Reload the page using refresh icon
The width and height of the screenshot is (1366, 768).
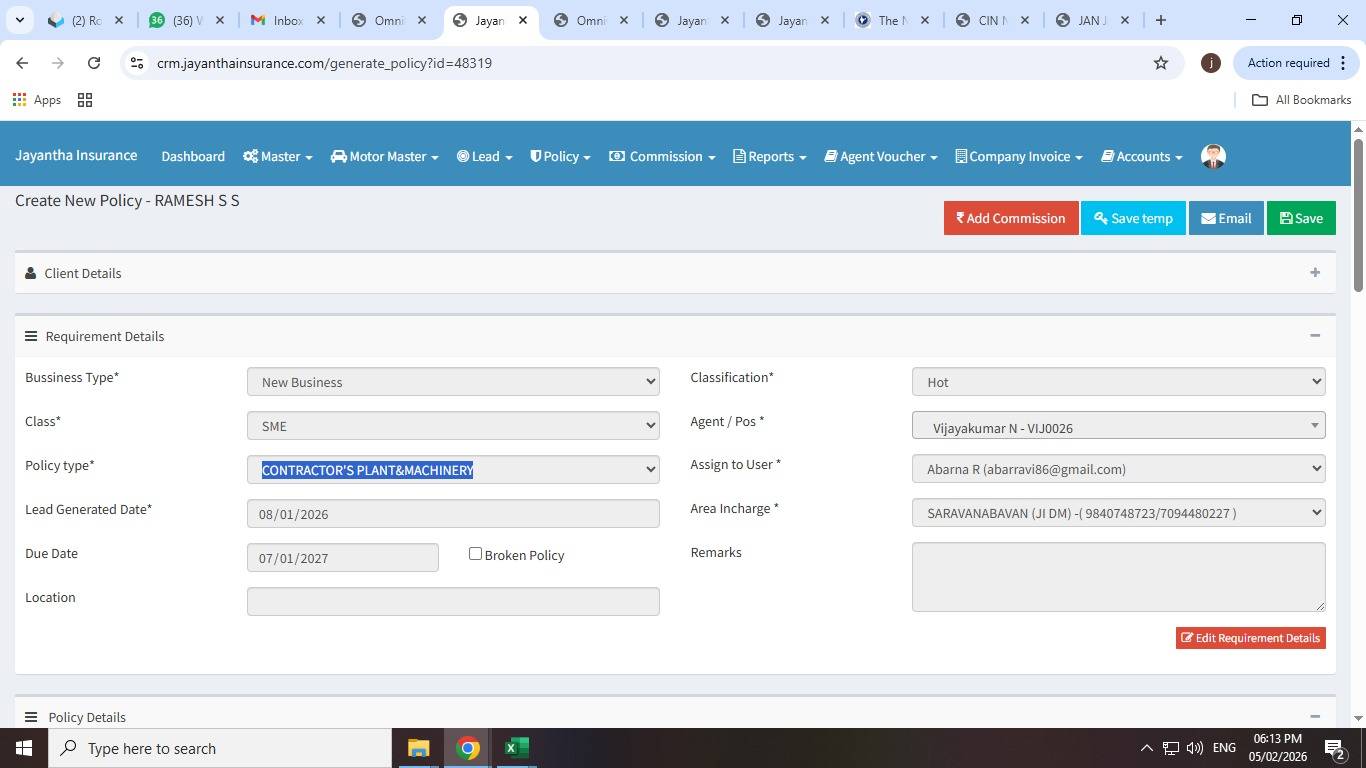[x=94, y=63]
